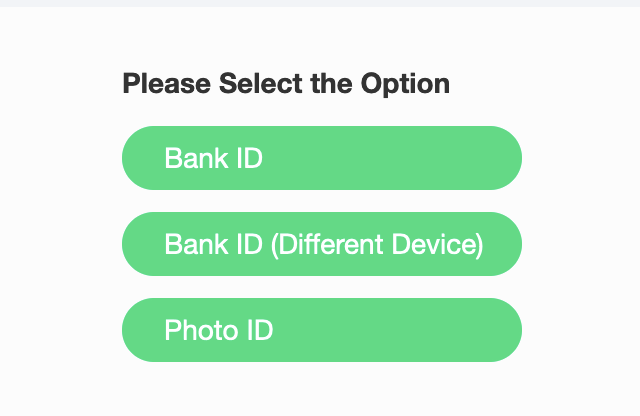Viewport: 640px width, 416px height.
Task: Start the Photo ID verification method
Action: [x=322, y=330]
